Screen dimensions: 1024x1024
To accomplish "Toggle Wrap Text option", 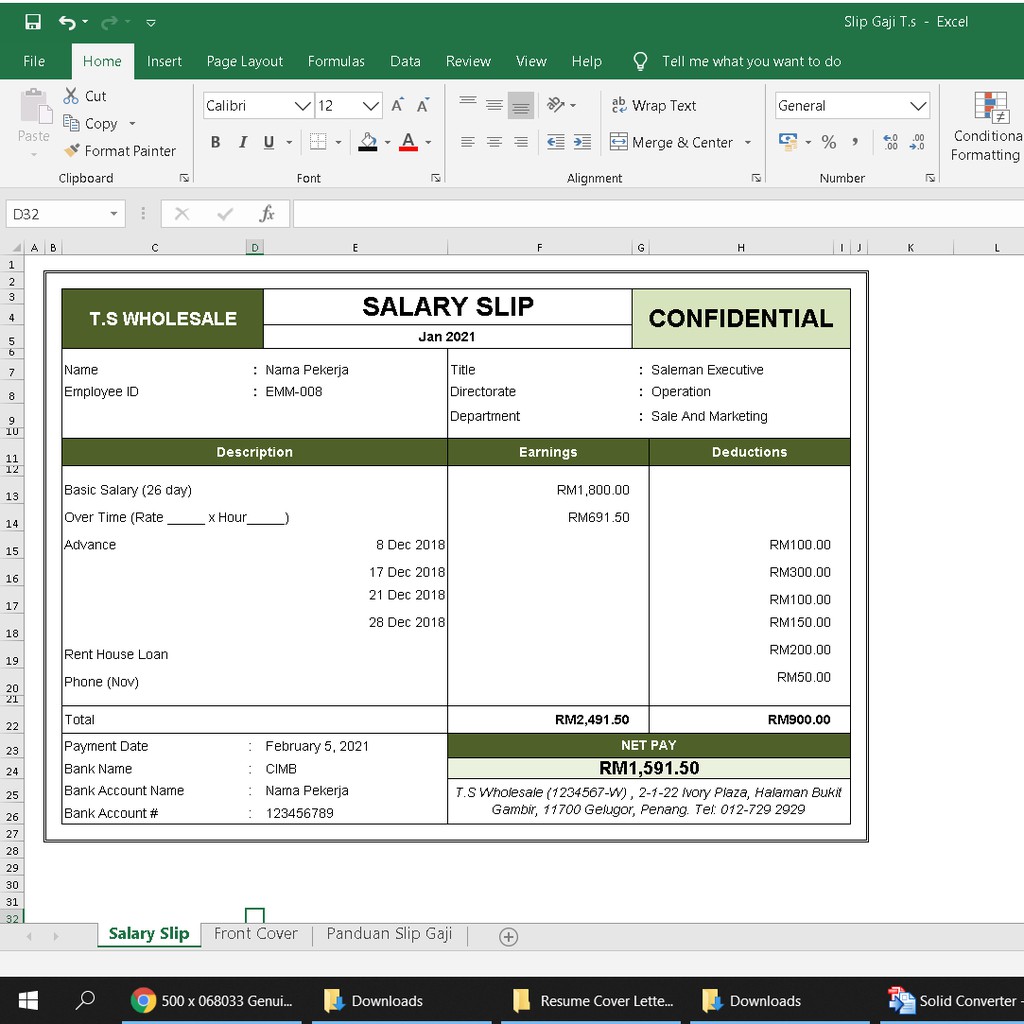I will [x=653, y=106].
